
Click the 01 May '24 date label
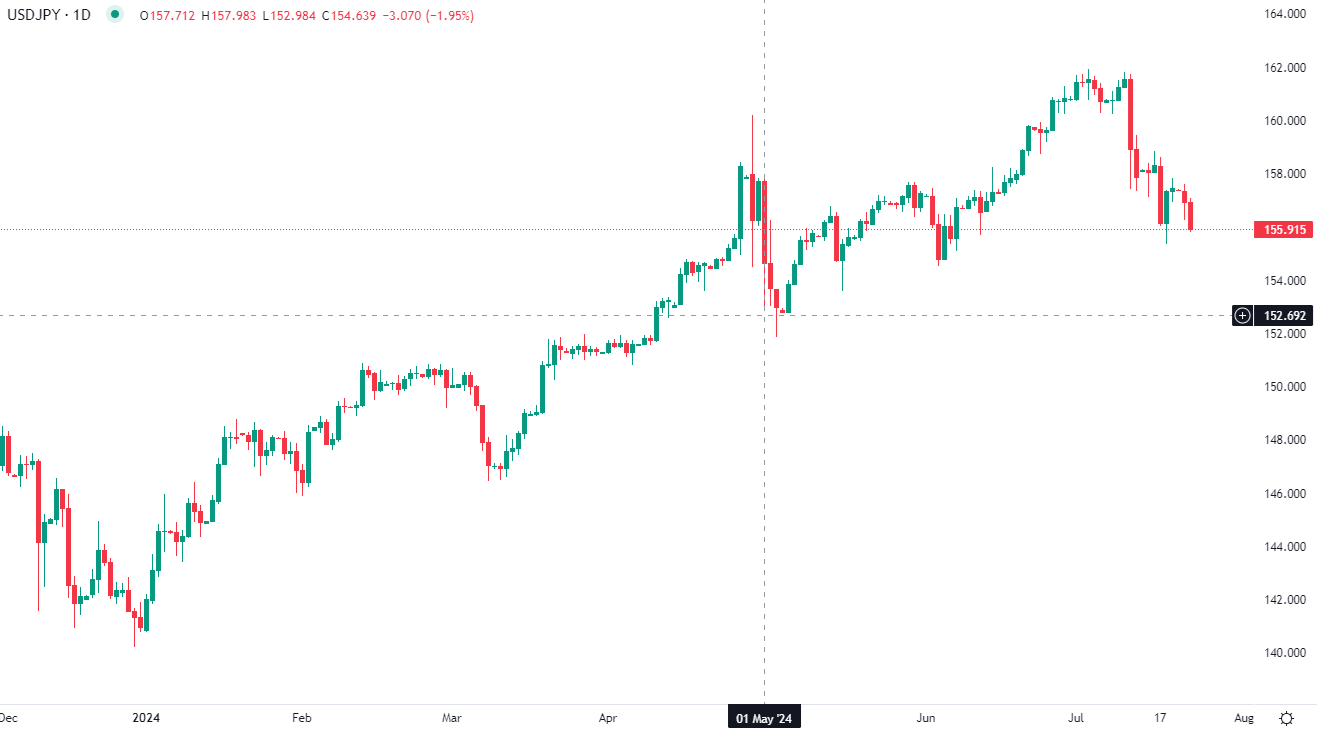point(764,718)
